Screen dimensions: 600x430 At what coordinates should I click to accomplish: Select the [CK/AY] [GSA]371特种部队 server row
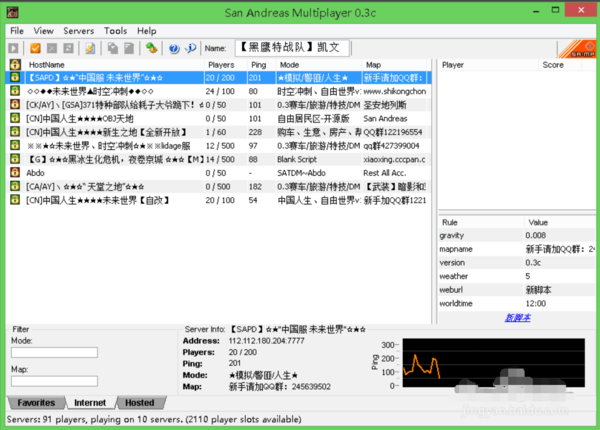[x=218, y=105]
